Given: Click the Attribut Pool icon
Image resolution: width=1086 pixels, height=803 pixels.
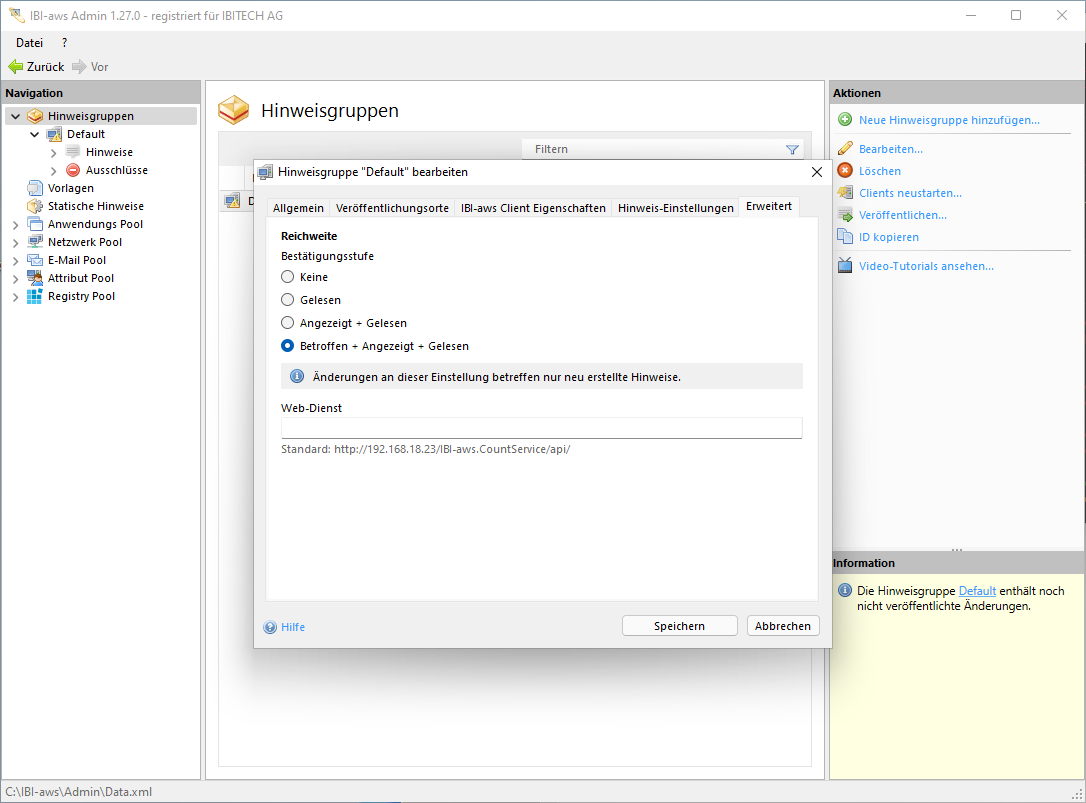Looking at the screenshot, I should [35, 278].
